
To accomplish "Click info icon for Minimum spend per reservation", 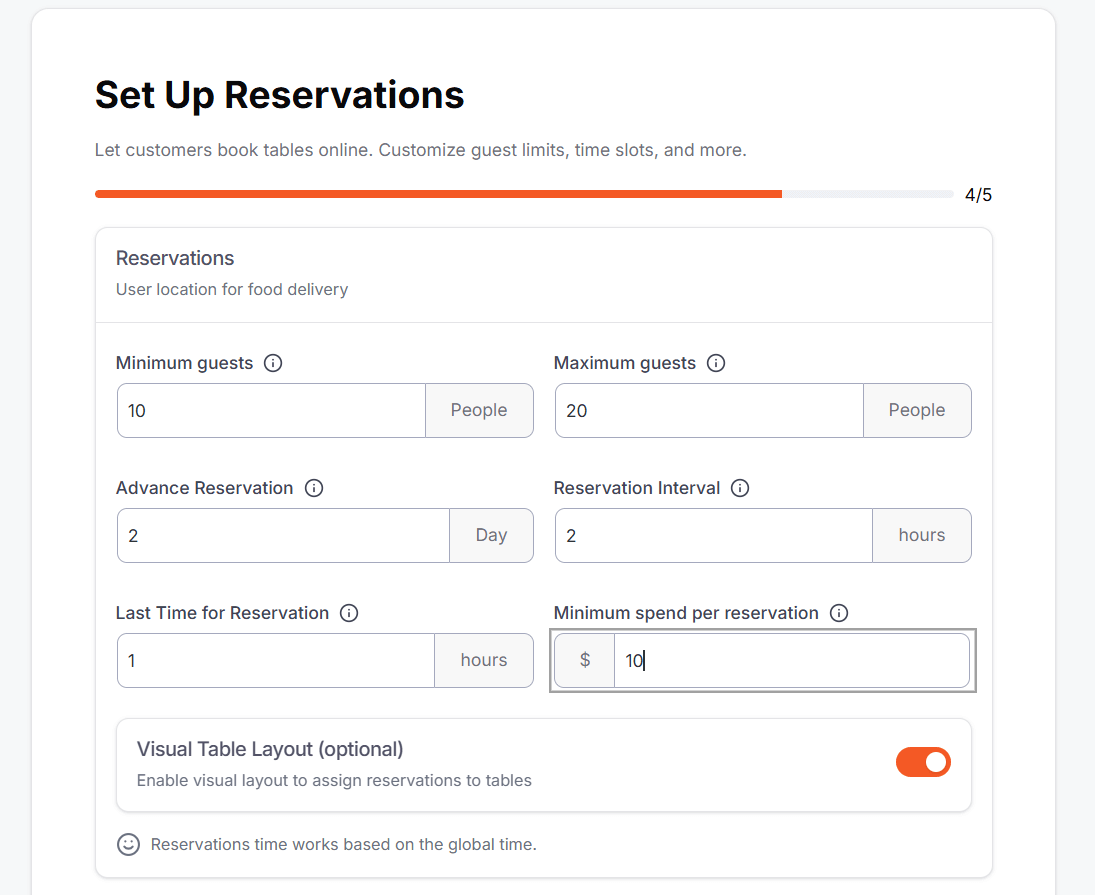I will click(x=839, y=613).
